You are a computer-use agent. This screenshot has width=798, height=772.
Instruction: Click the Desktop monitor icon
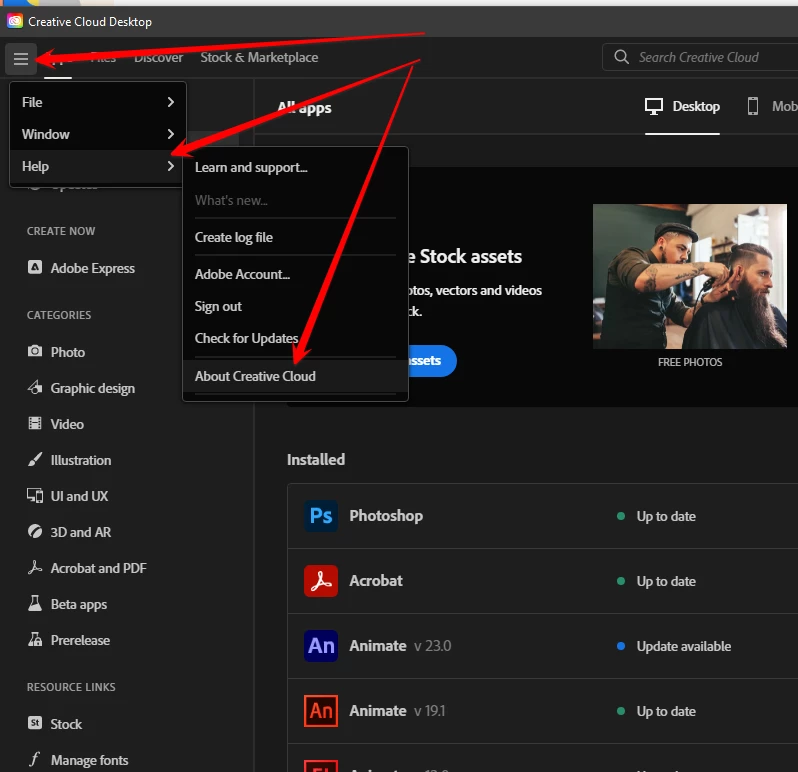tap(653, 106)
